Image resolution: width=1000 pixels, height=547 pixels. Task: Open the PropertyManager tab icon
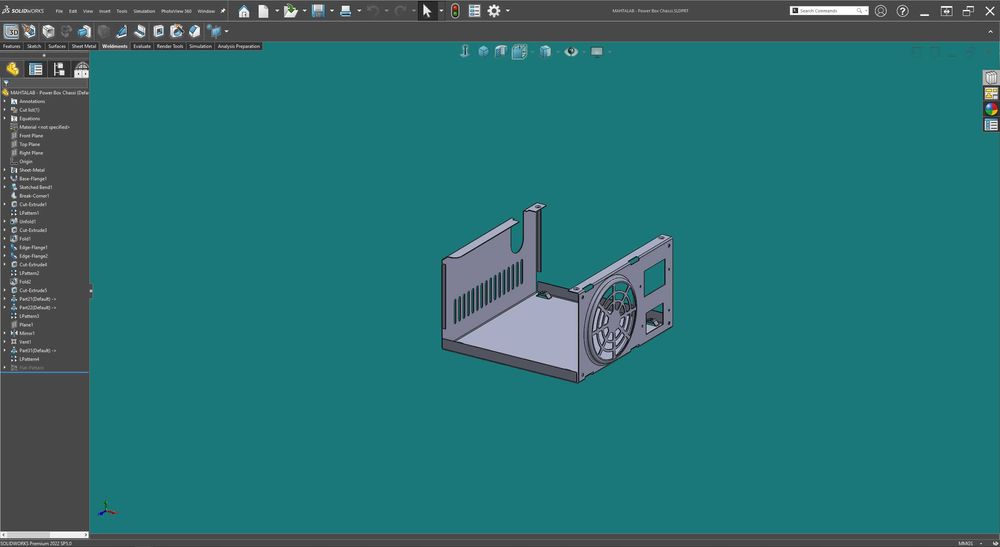click(35, 69)
